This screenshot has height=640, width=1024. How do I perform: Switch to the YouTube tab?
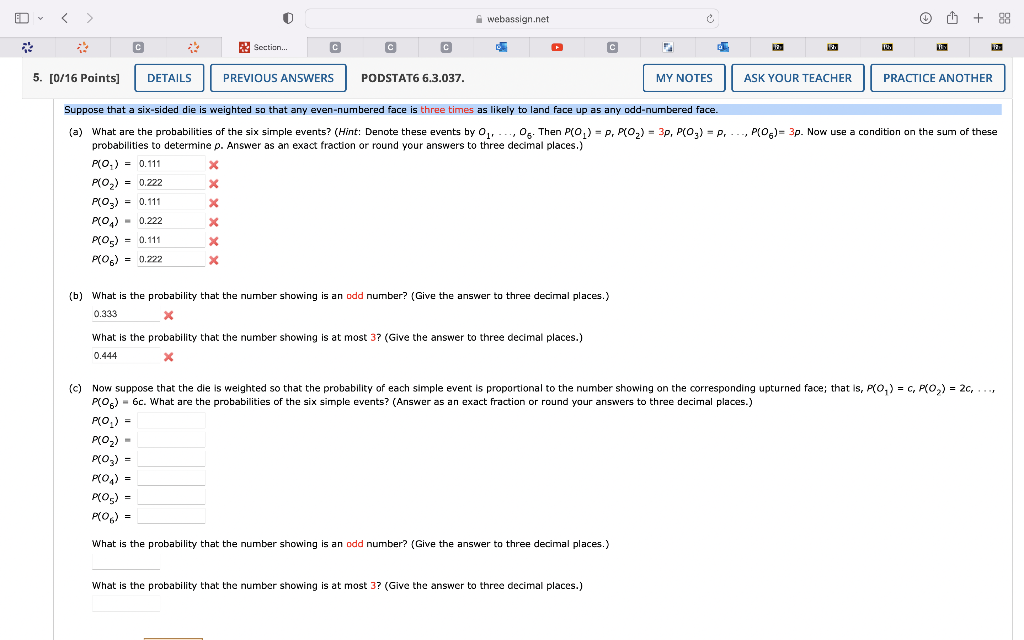557,47
